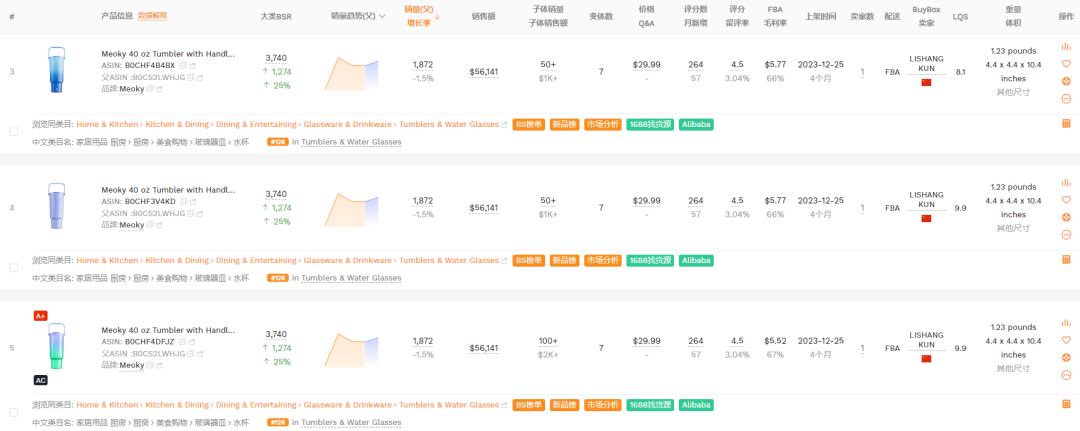Click the 1688找货源 button in row 4
This screenshot has width=1080, height=431.
coord(650,260)
